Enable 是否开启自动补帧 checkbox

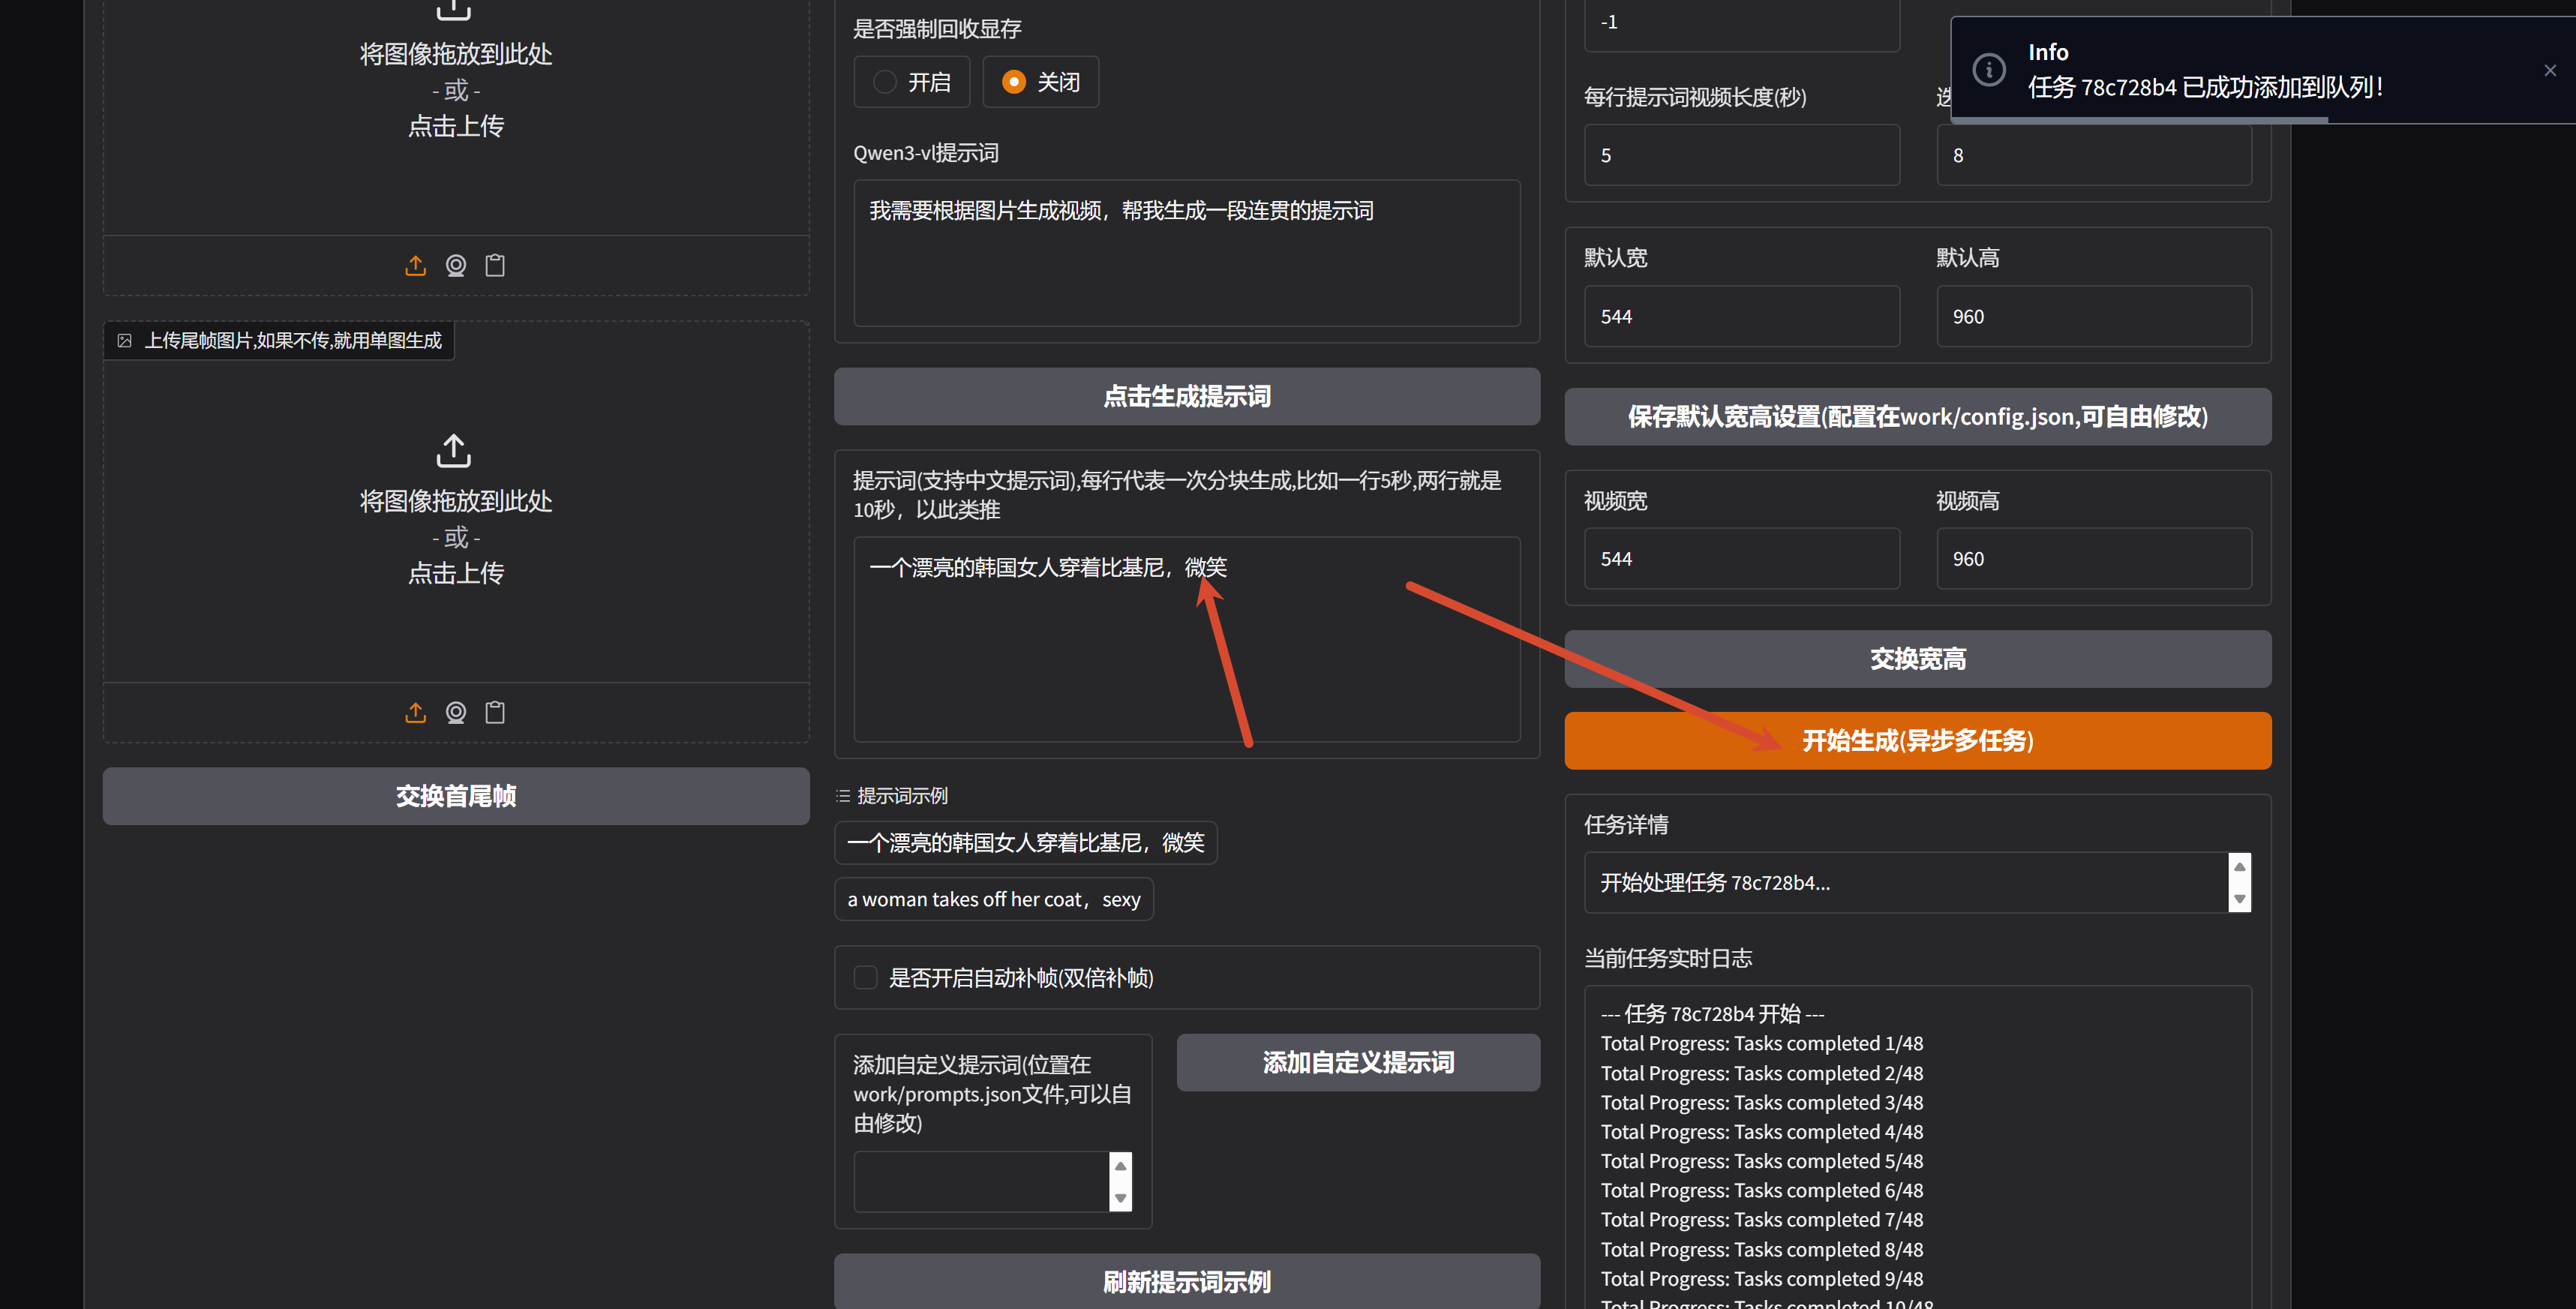pyautogui.click(x=865, y=977)
